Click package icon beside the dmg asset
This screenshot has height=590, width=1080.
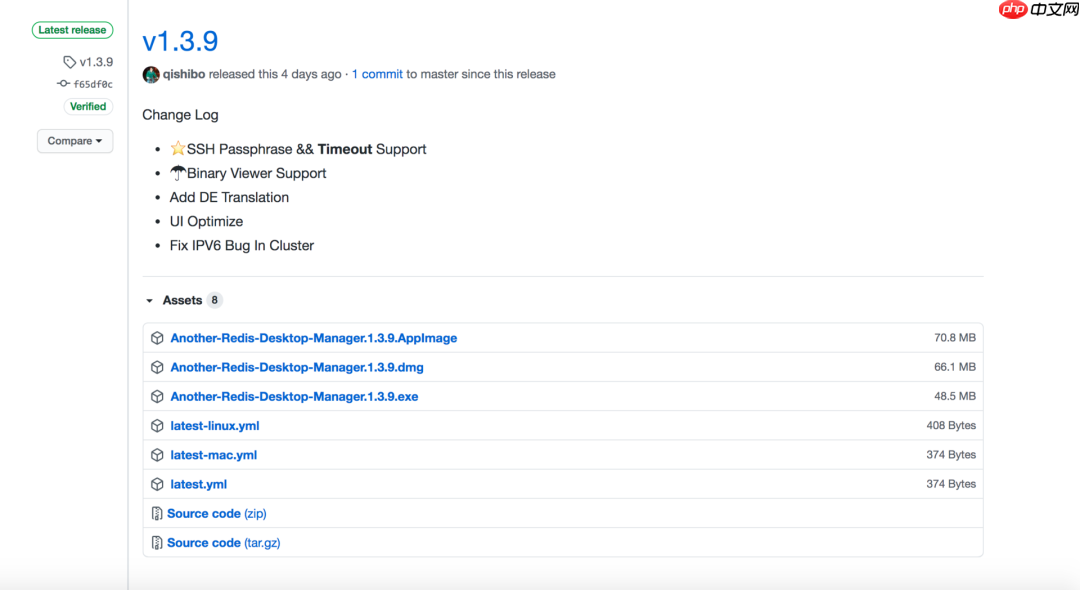pyautogui.click(x=157, y=367)
